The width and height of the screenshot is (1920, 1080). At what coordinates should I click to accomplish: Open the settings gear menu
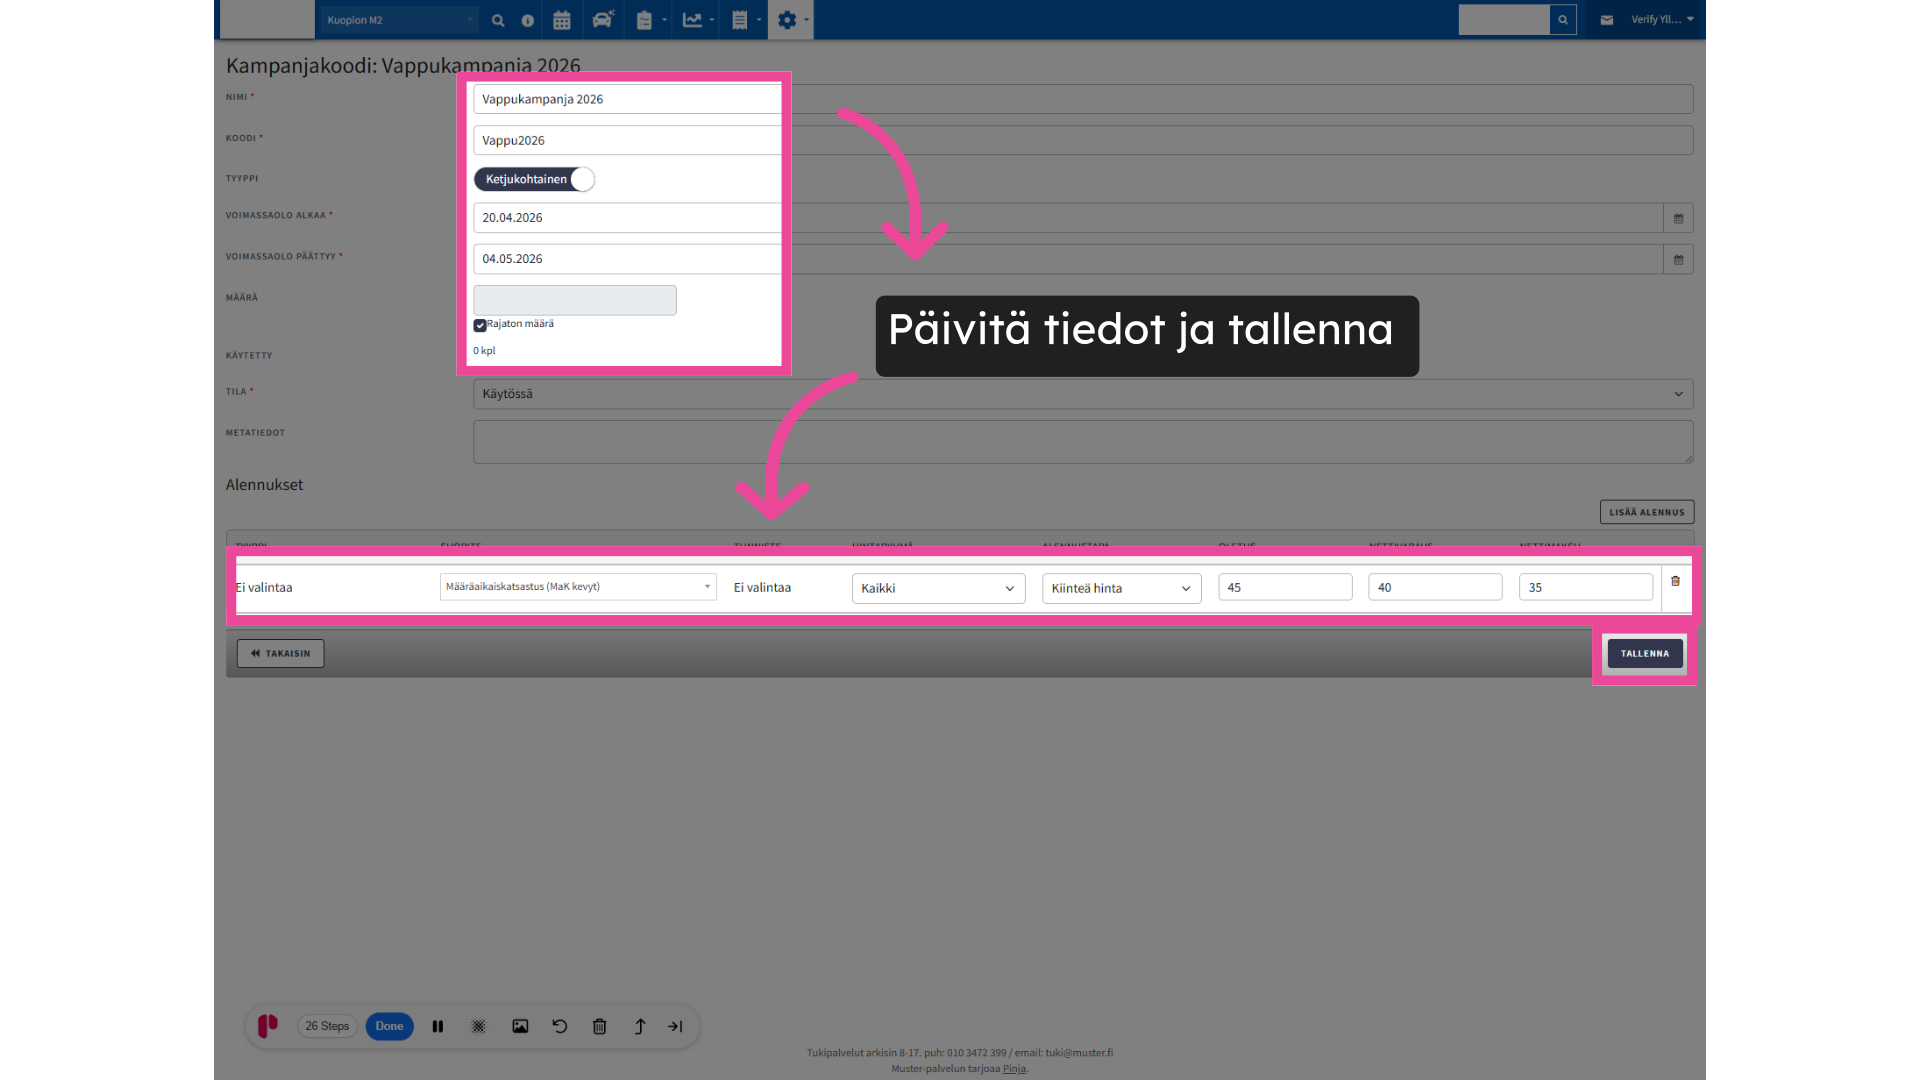point(790,20)
